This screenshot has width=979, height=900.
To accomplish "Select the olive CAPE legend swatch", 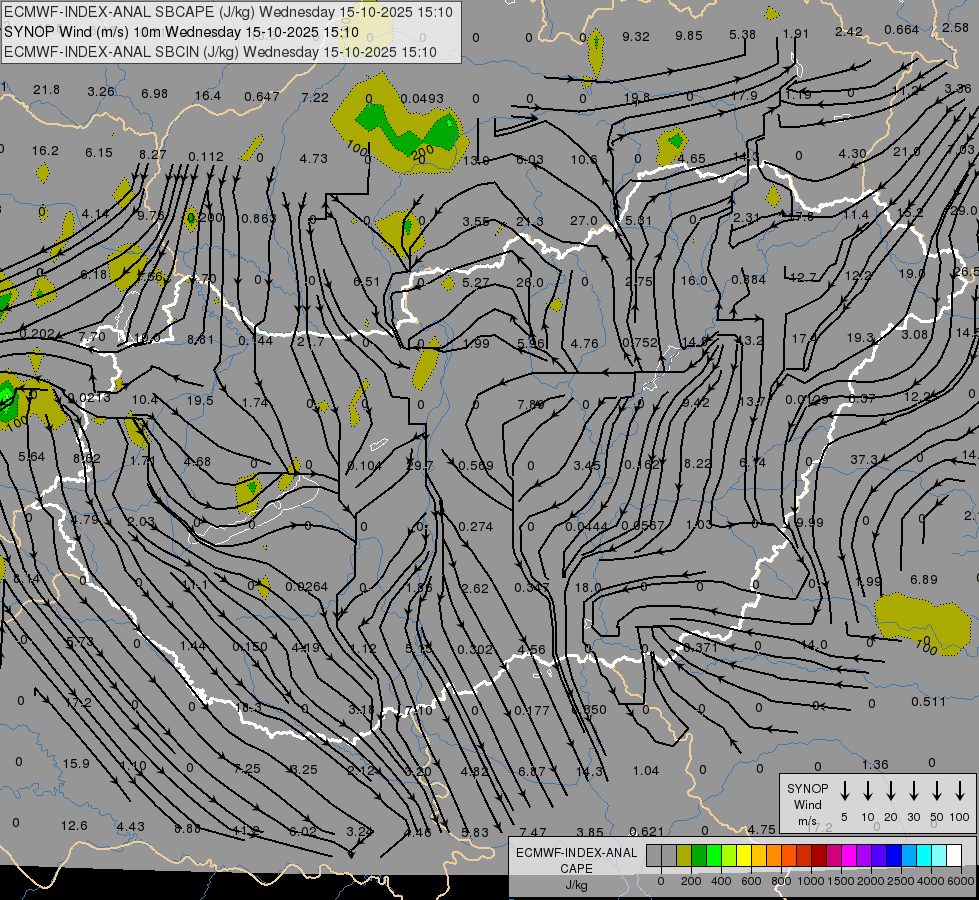I will point(684,856).
